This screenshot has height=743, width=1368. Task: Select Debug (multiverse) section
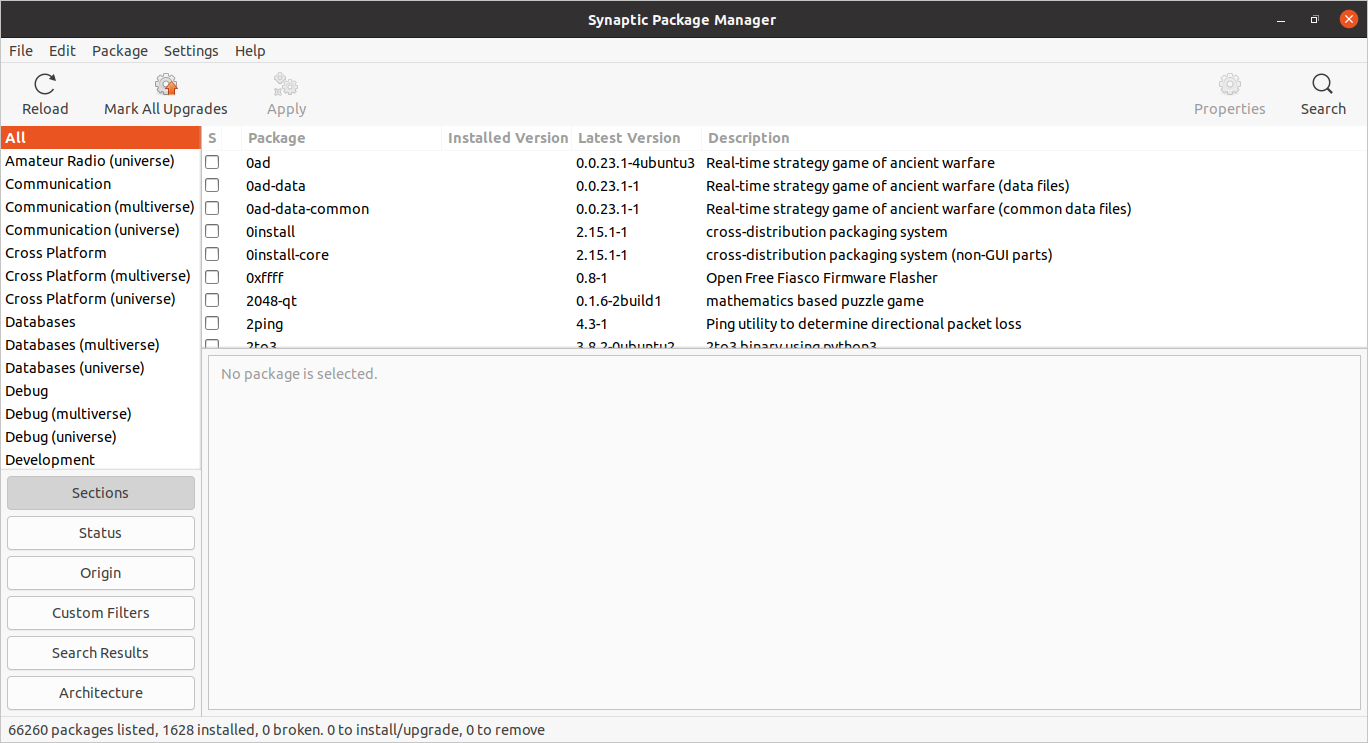point(100,414)
